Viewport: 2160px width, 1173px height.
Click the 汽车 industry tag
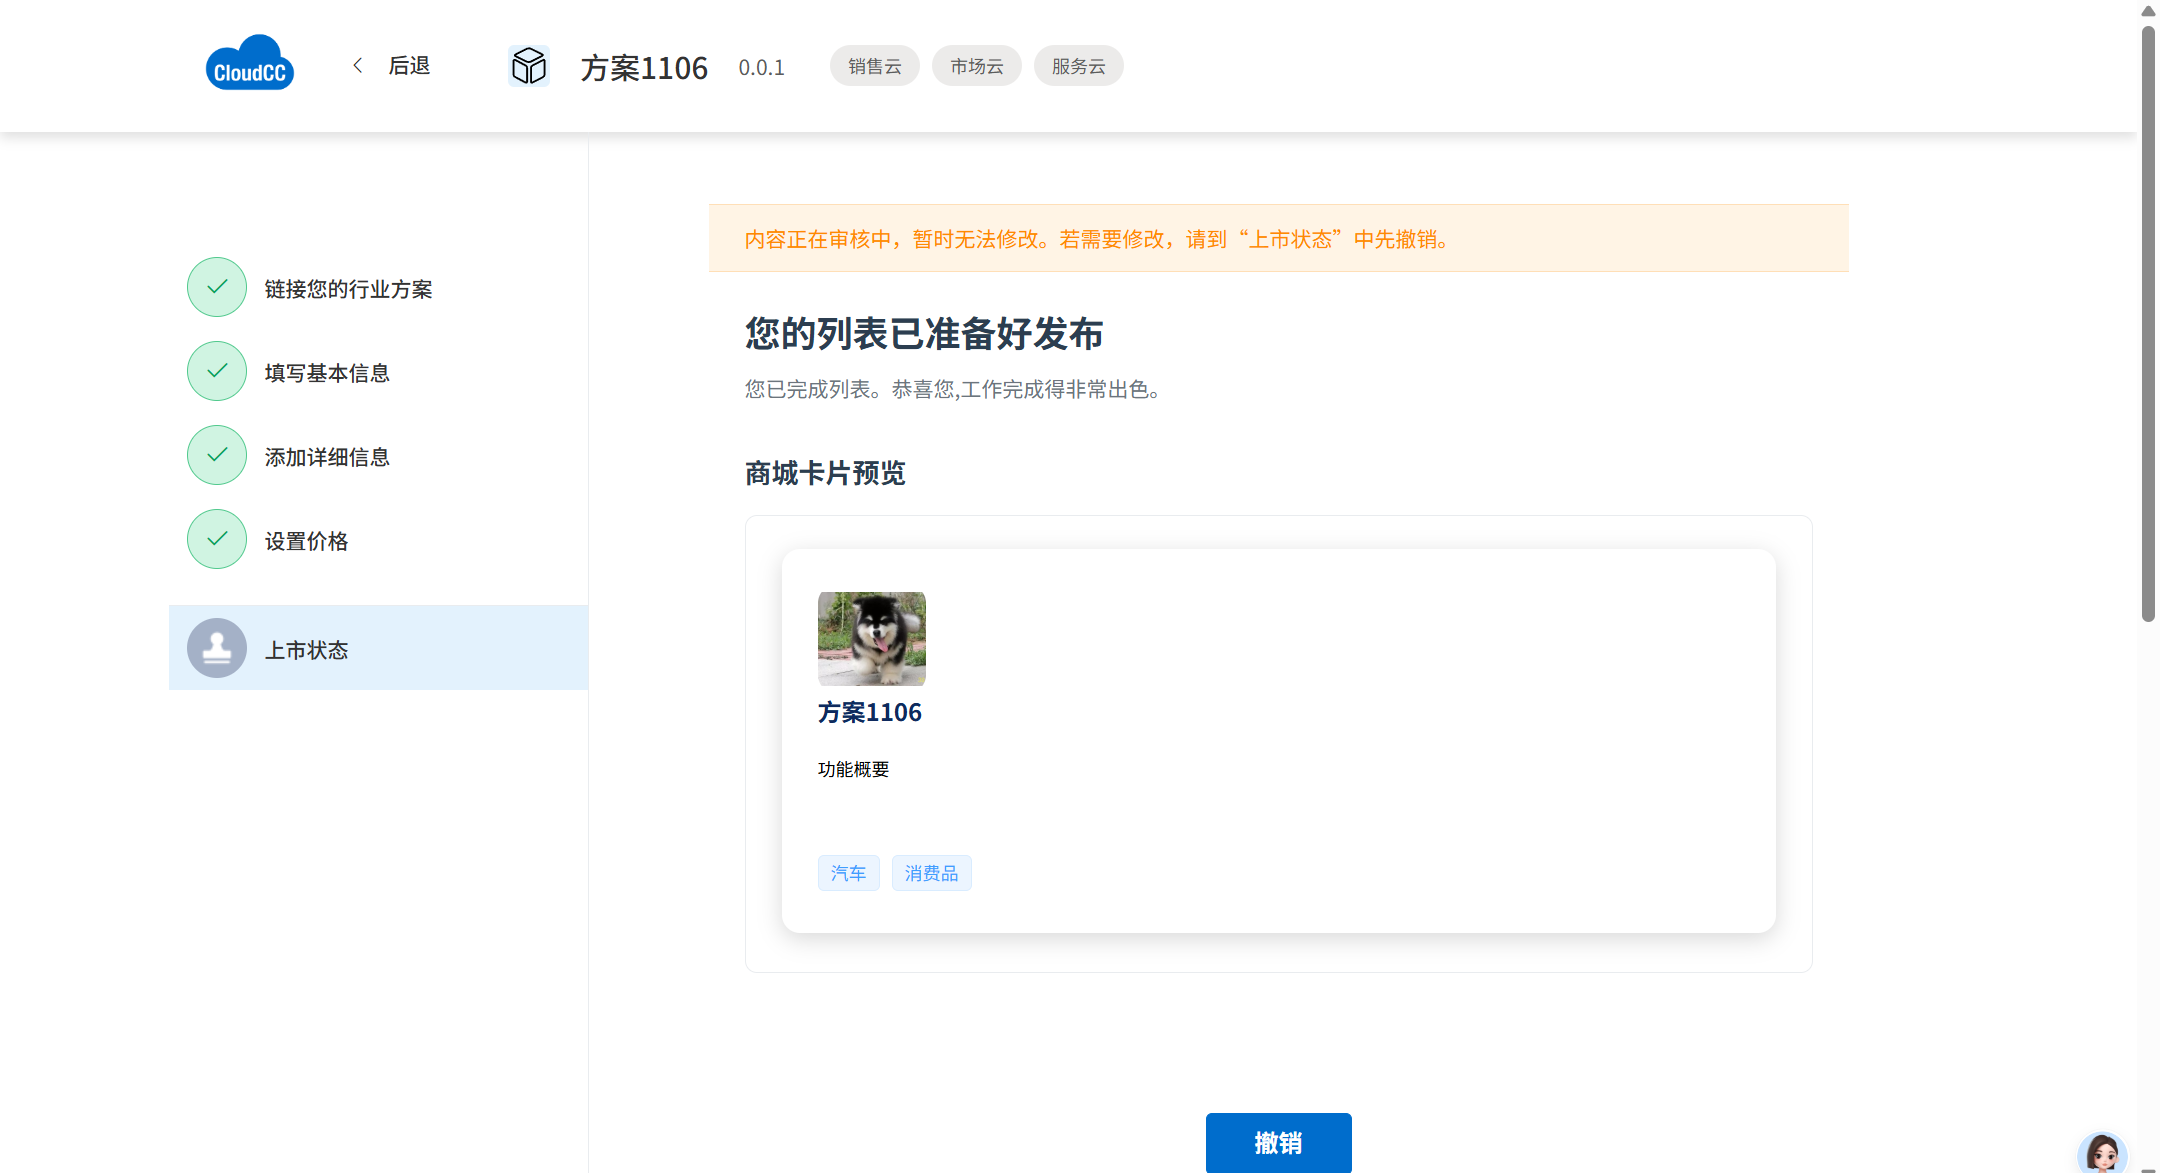pos(848,873)
